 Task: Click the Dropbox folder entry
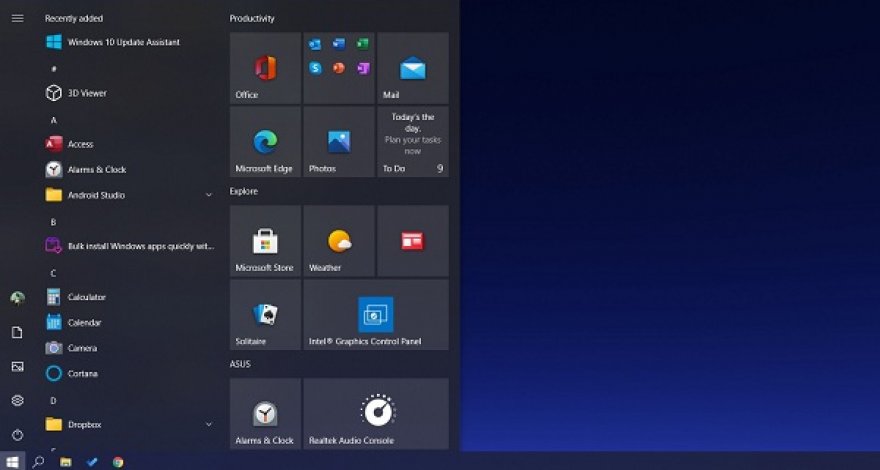click(130, 425)
